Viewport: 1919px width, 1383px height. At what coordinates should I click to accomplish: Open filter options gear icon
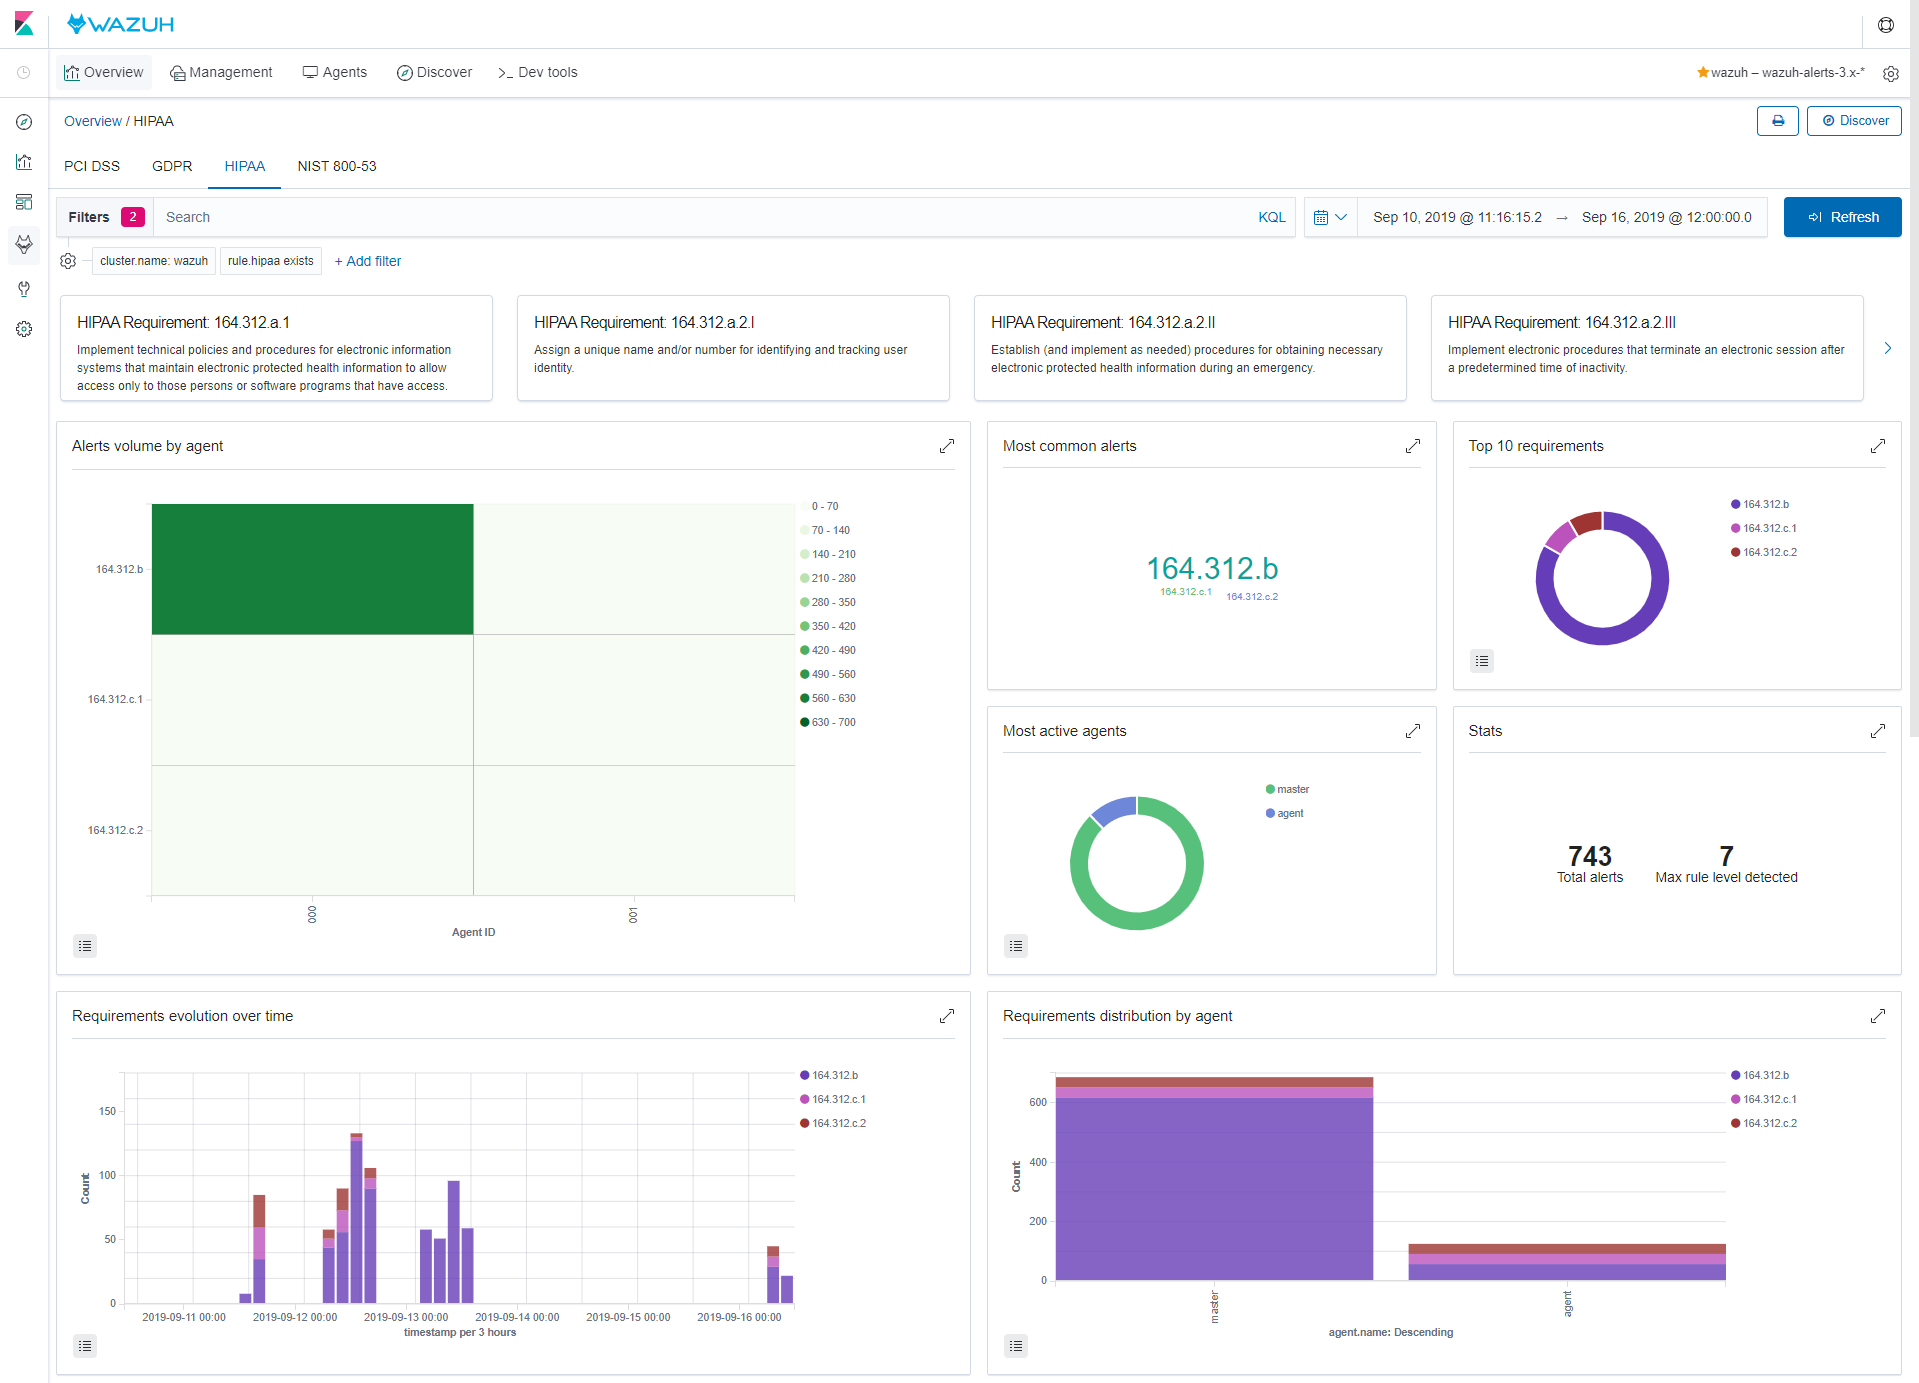68,261
